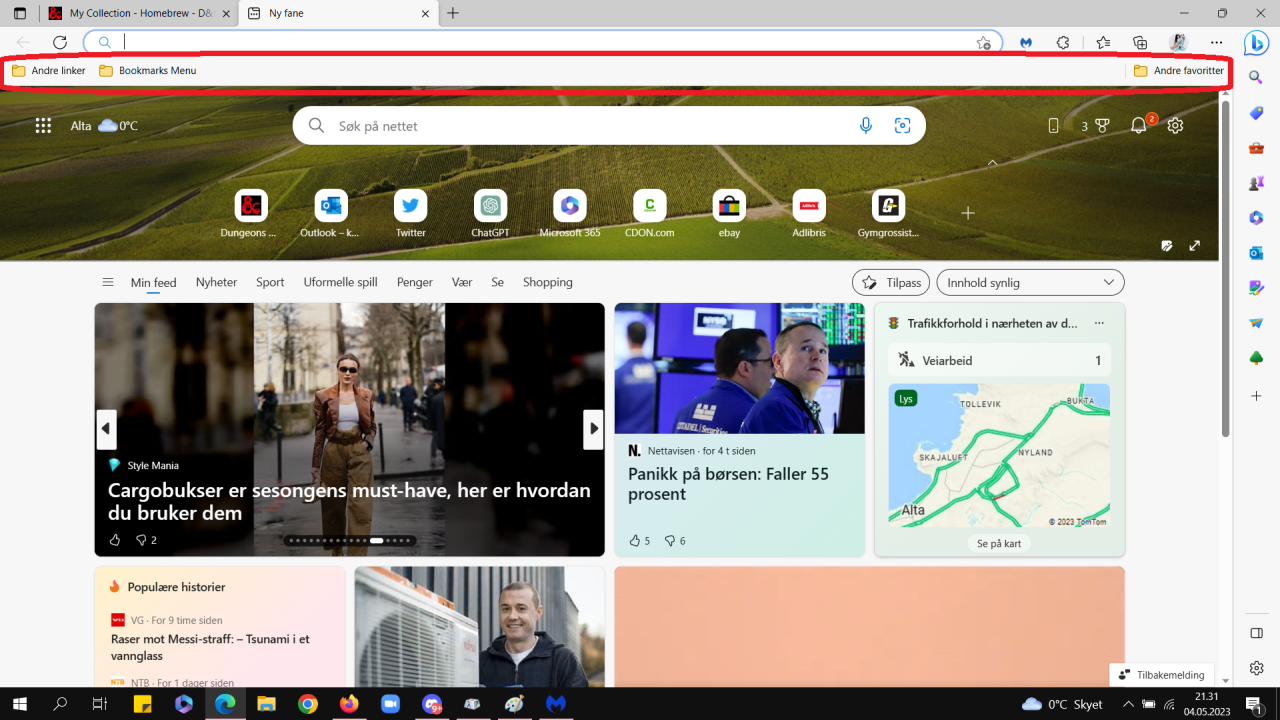This screenshot has height=720, width=1280.
Task: Collapse quick links with chevron arrow
Action: point(992,163)
